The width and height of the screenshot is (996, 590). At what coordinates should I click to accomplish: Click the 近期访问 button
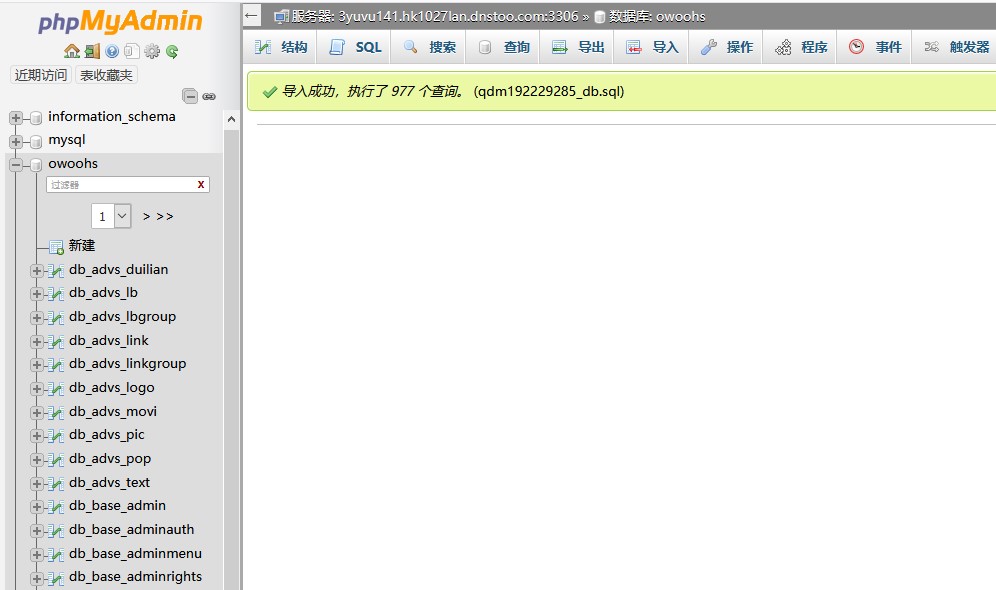coord(41,75)
